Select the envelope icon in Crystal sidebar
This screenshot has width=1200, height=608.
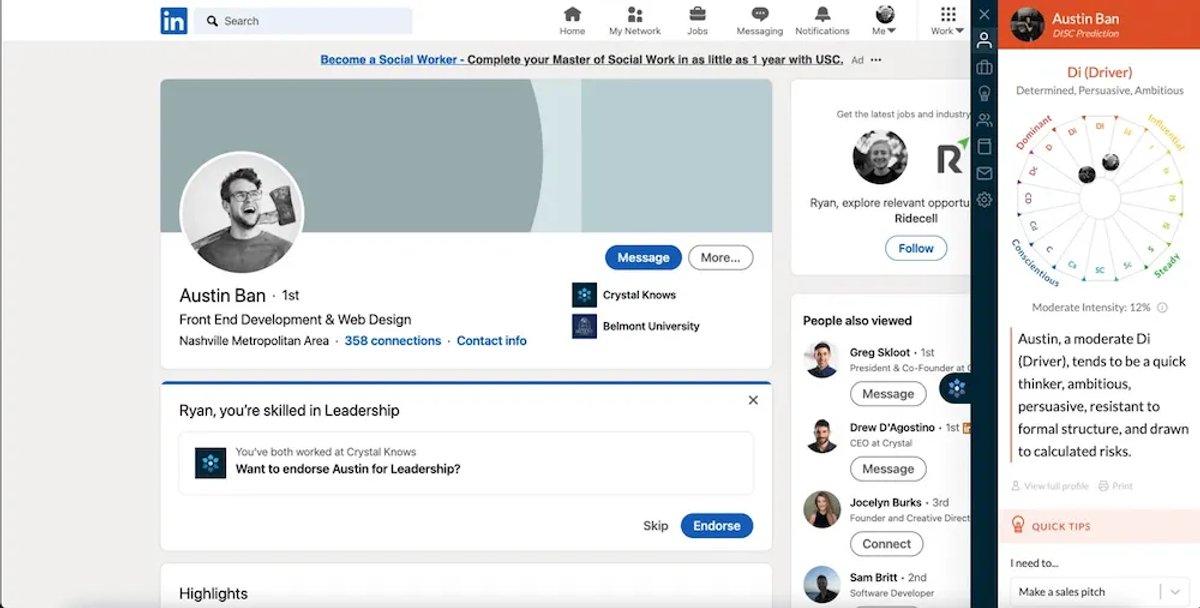984,173
